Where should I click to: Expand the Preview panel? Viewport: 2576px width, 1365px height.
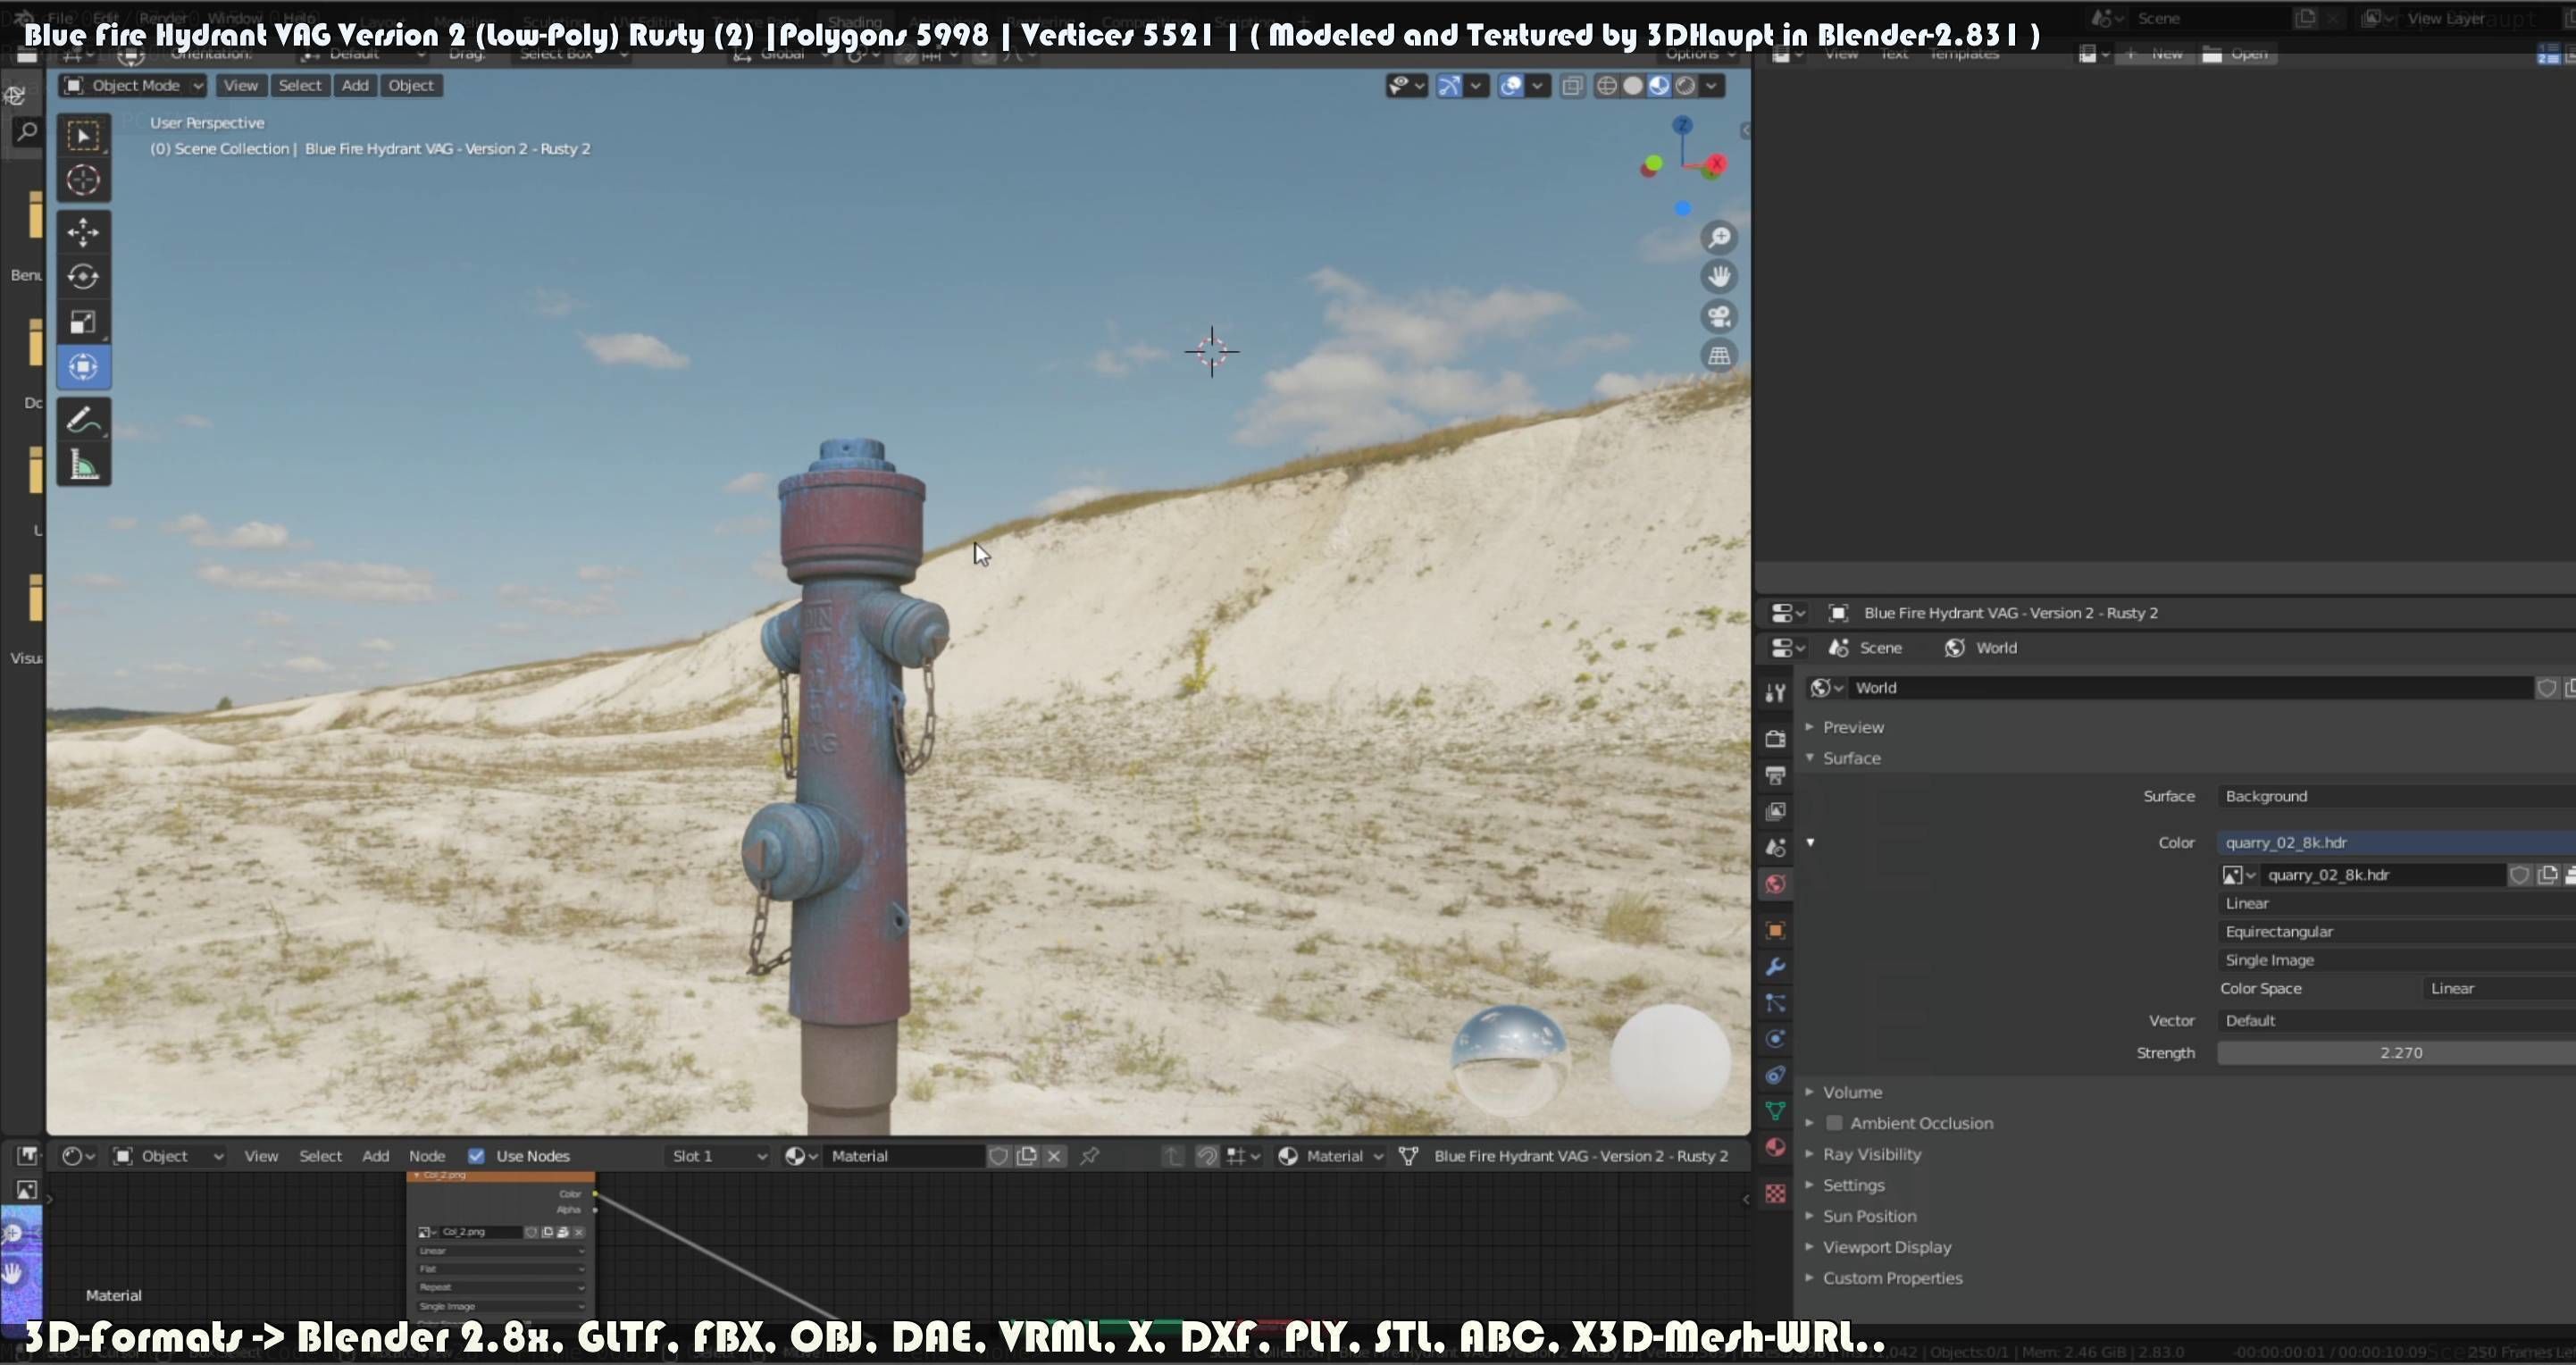(1852, 727)
